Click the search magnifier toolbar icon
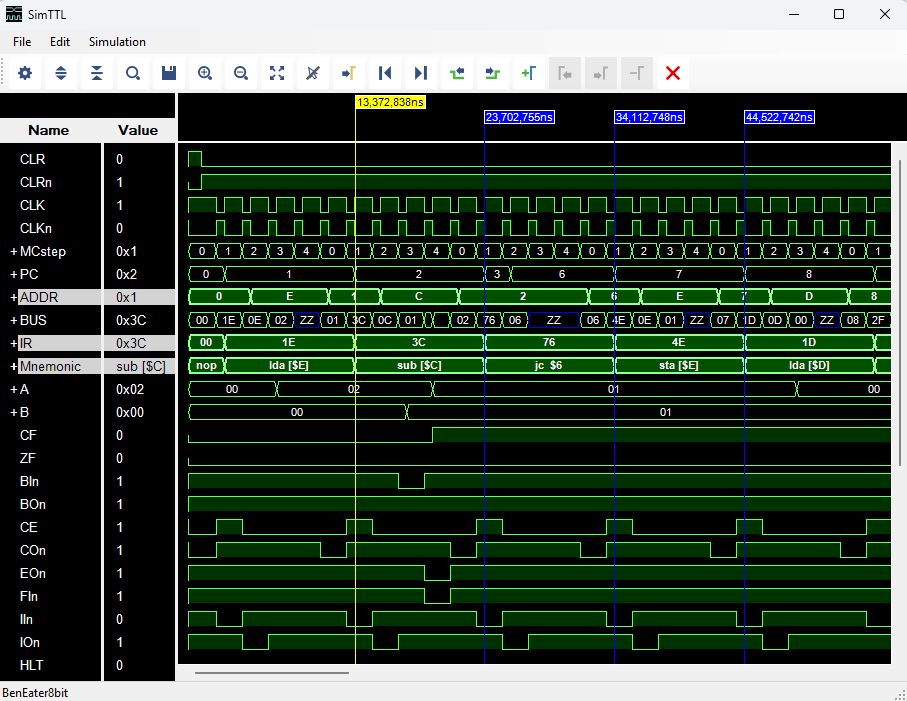907x701 pixels. pyautogui.click(x=133, y=73)
